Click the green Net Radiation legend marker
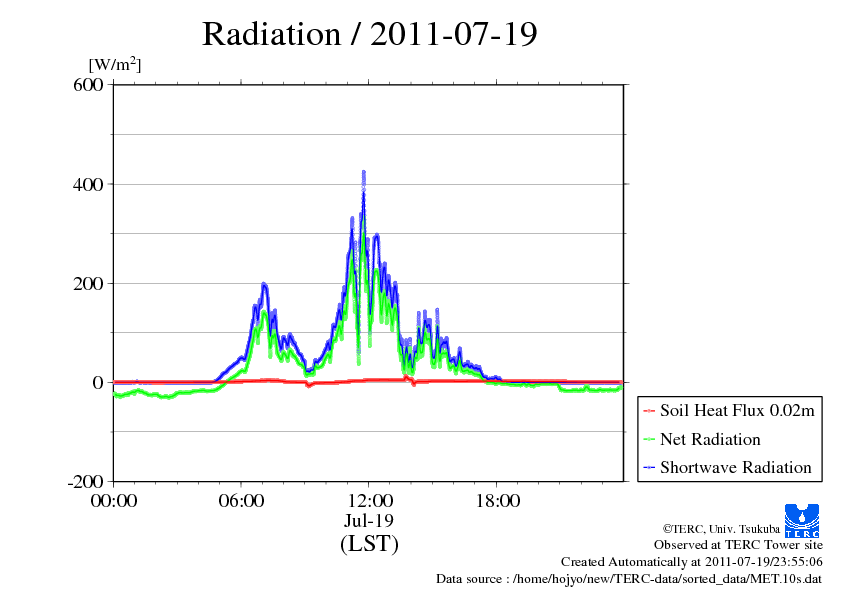842x595 pixels. (x=649, y=440)
